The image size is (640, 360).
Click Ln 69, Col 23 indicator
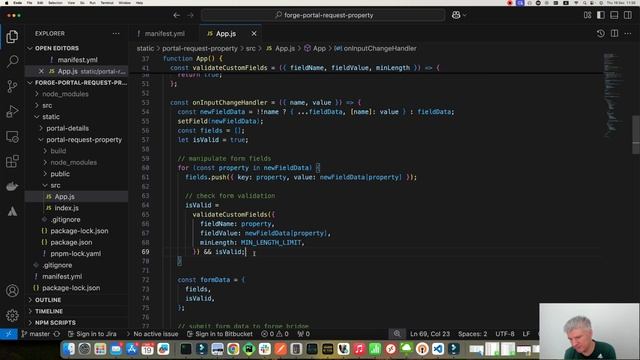tap(430, 334)
